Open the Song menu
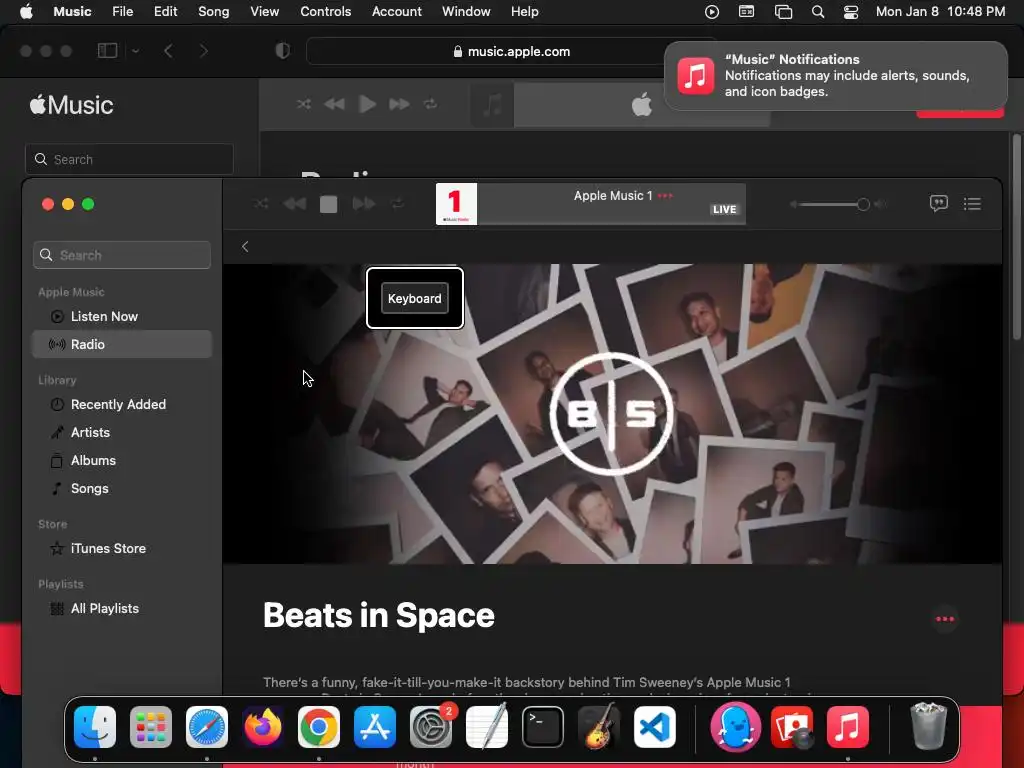 [x=214, y=12]
